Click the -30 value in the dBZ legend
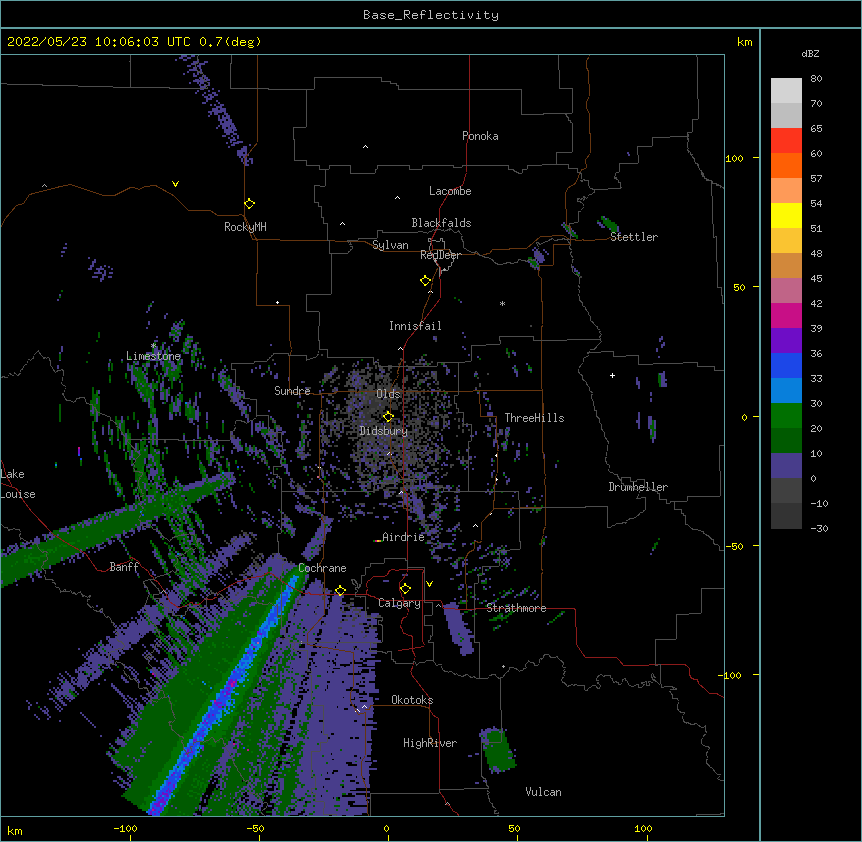862x842 pixels. 819,529
